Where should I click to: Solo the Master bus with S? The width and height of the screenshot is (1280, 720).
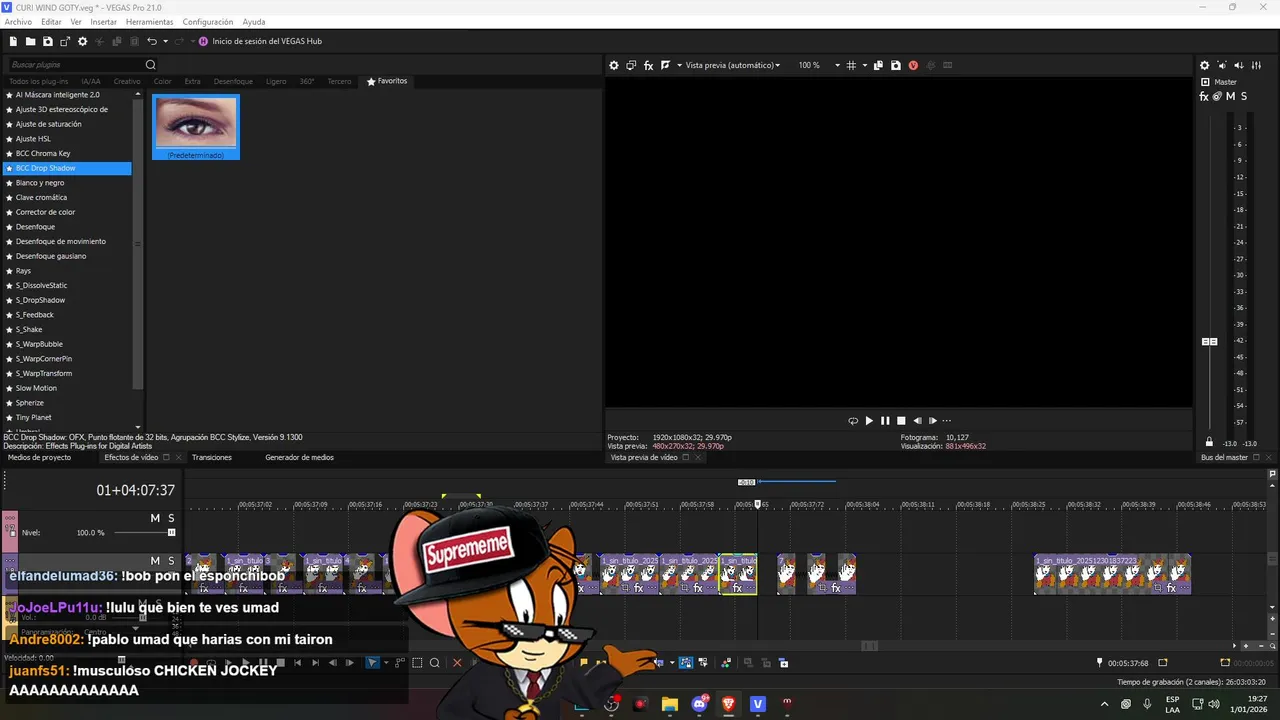coord(1243,97)
